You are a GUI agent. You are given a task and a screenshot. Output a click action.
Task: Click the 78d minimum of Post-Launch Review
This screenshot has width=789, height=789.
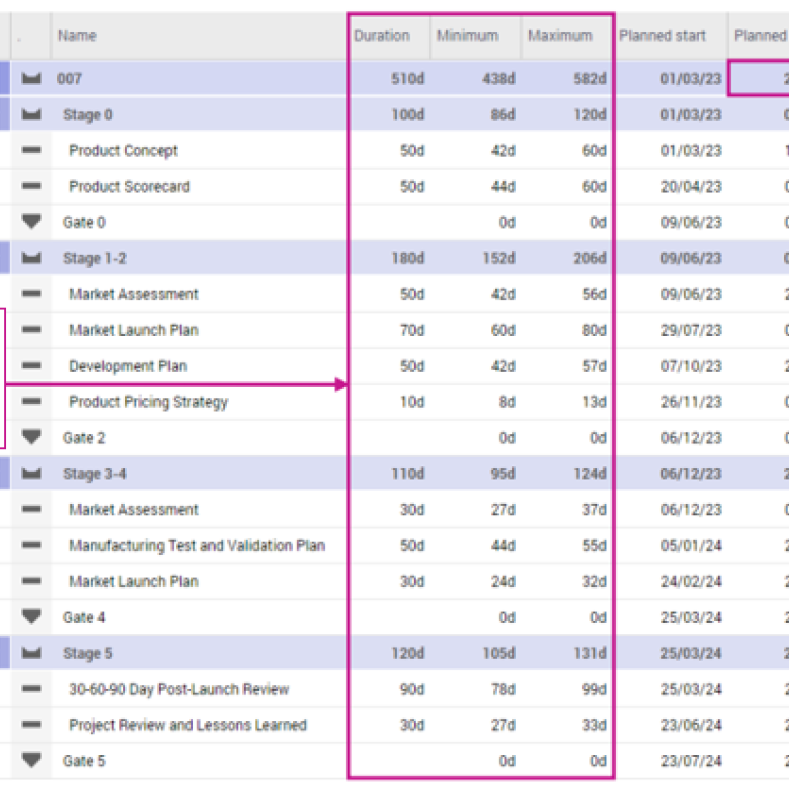tap(503, 689)
